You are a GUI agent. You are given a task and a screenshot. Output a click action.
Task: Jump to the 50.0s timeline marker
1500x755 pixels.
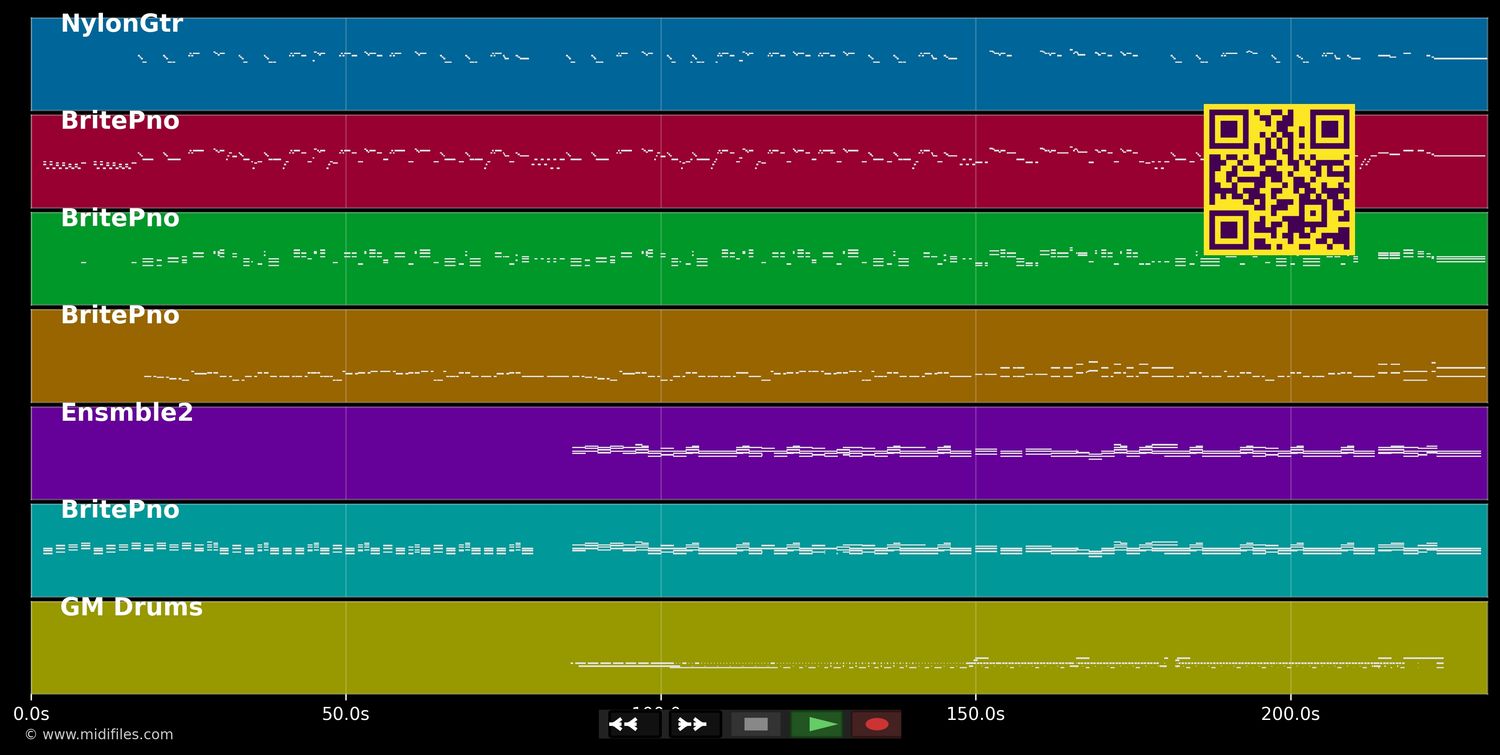(345, 715)
